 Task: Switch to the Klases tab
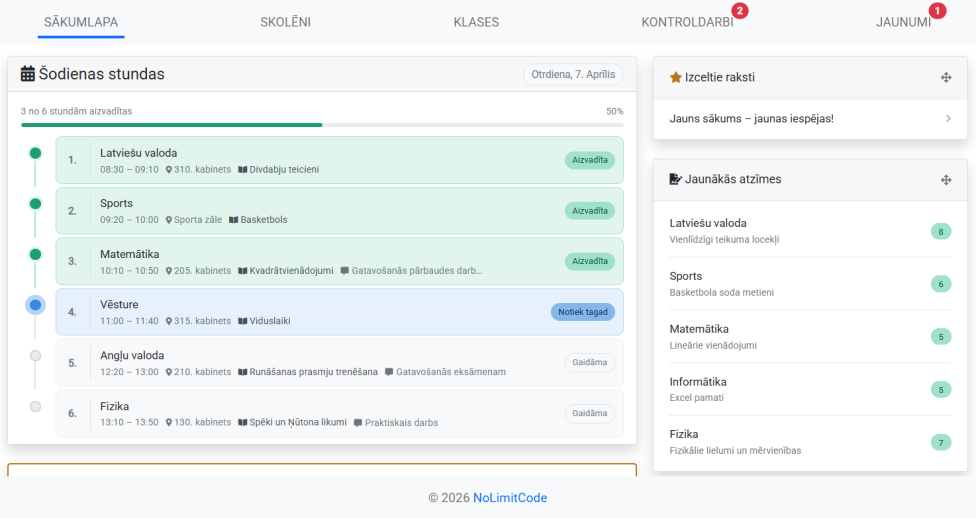click(x=476, y=22)
